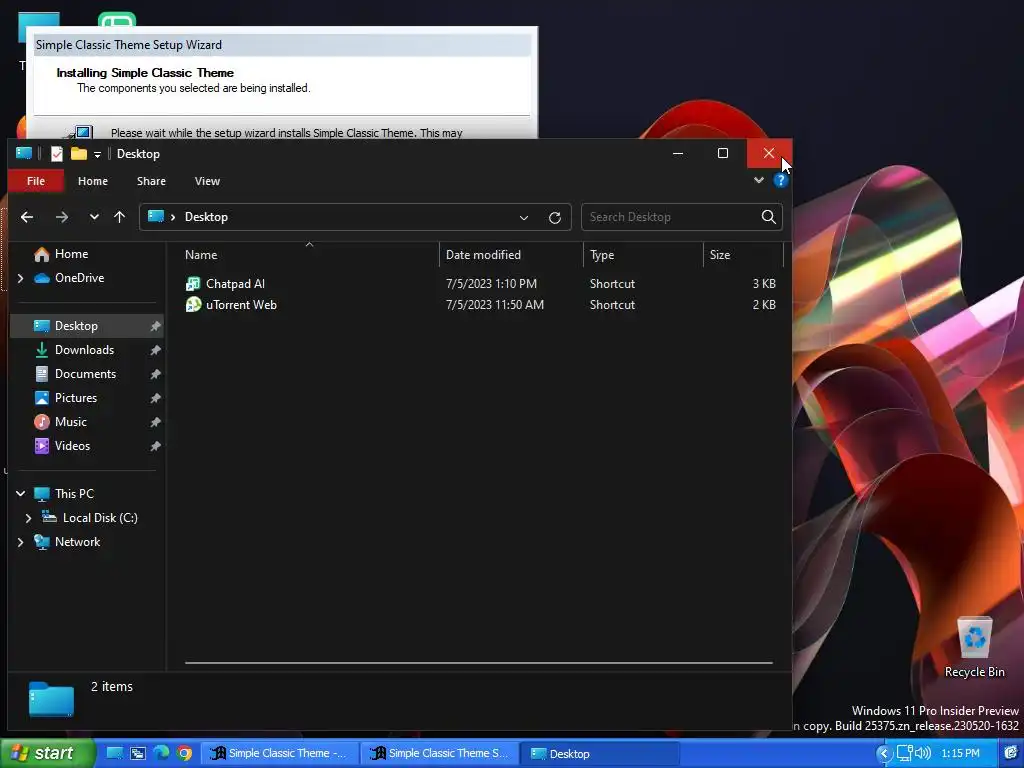Click the Show Desktop quick launch icon
Viewport: 1024px width, 768px height.
click(114, 754)
